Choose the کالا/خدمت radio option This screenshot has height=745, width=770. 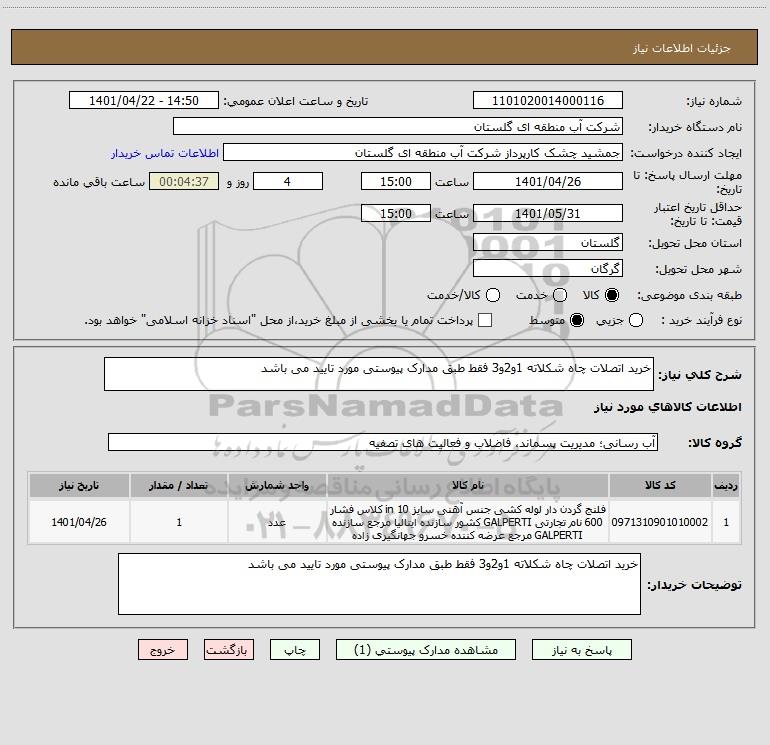pos(493,295)
